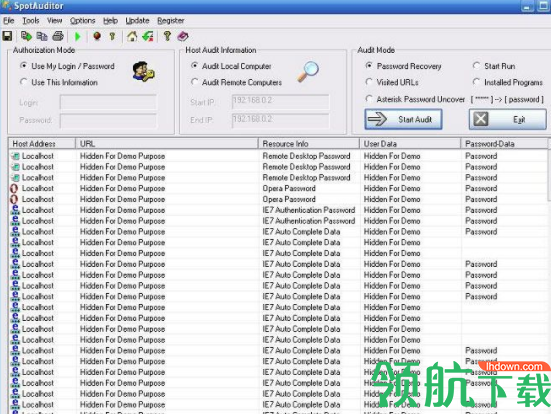Open the Register menu
Screen dimensions: 551x414
tap(170, 21)
